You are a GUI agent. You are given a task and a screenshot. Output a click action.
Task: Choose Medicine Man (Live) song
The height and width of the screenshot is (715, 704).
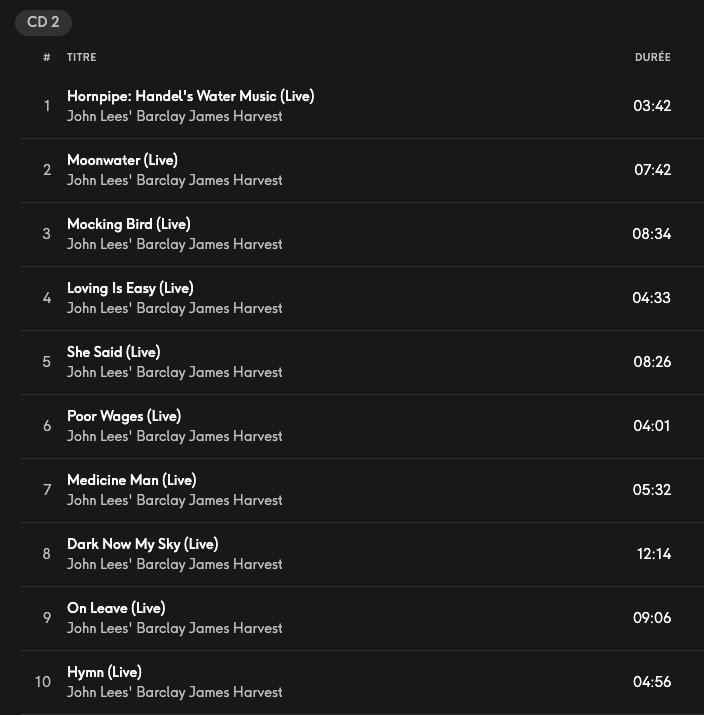(131, 480)
